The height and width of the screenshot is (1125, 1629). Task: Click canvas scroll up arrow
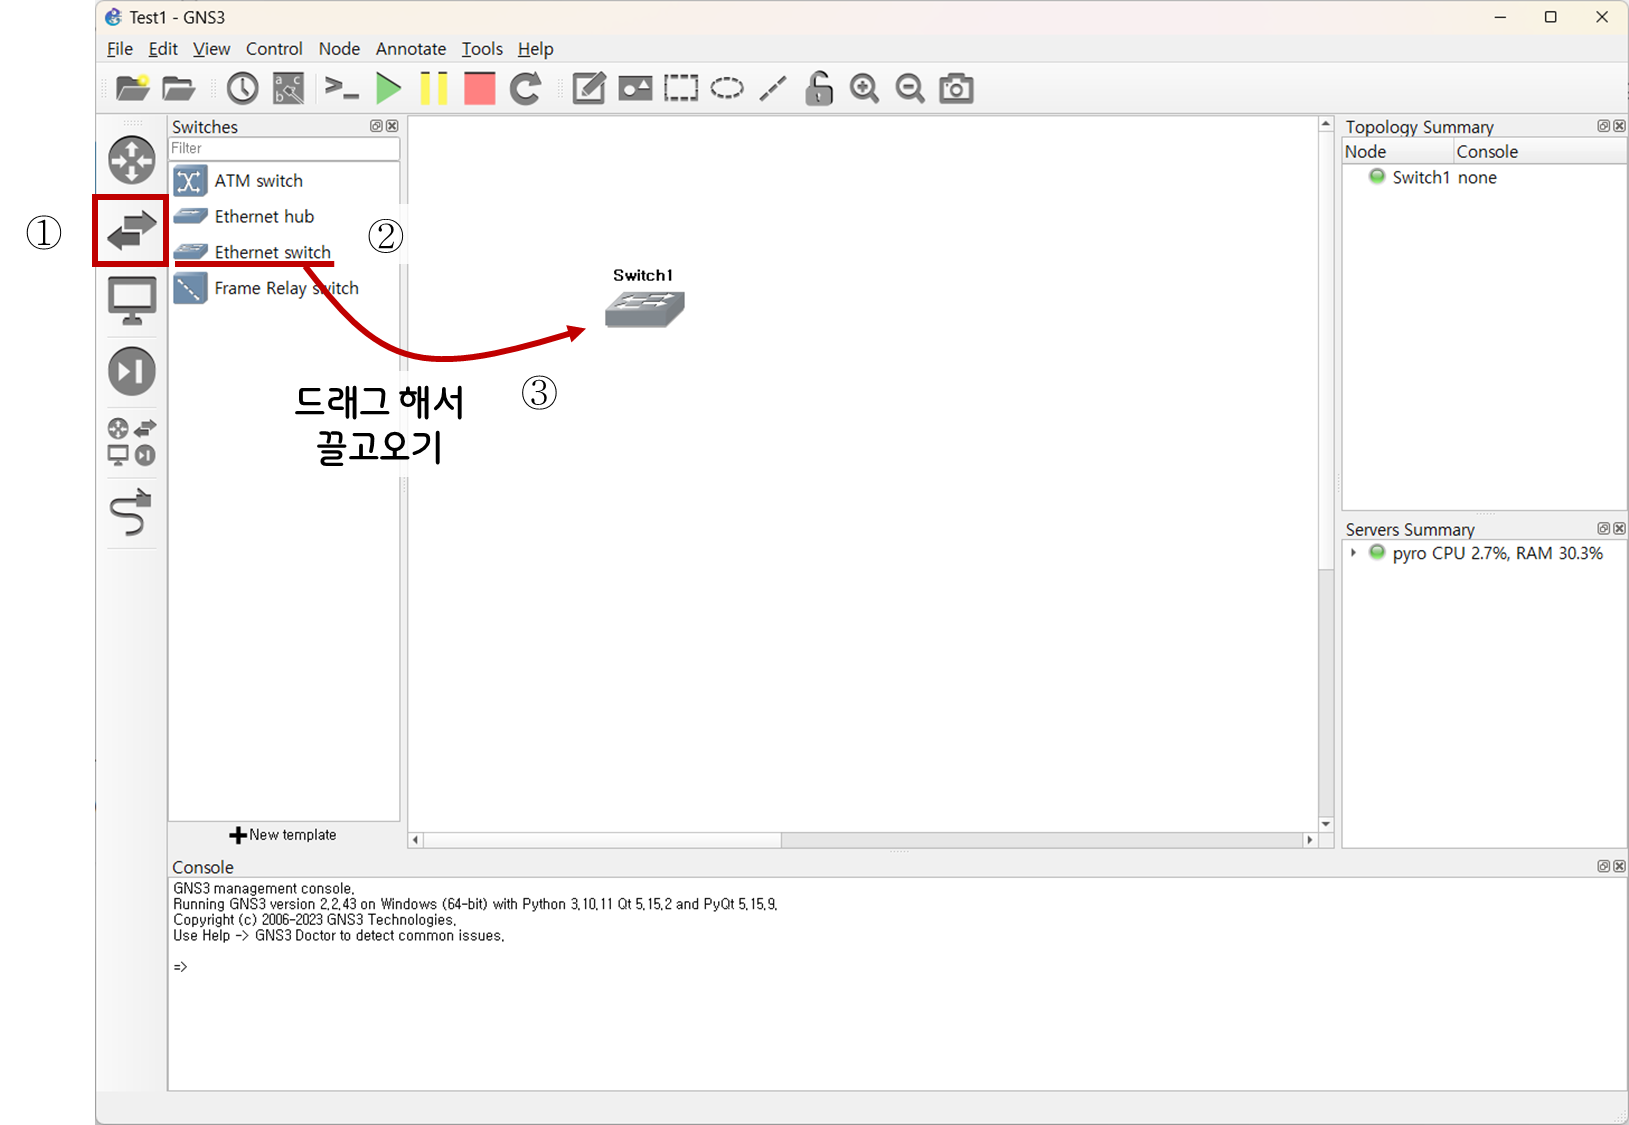coord(1326,125)
